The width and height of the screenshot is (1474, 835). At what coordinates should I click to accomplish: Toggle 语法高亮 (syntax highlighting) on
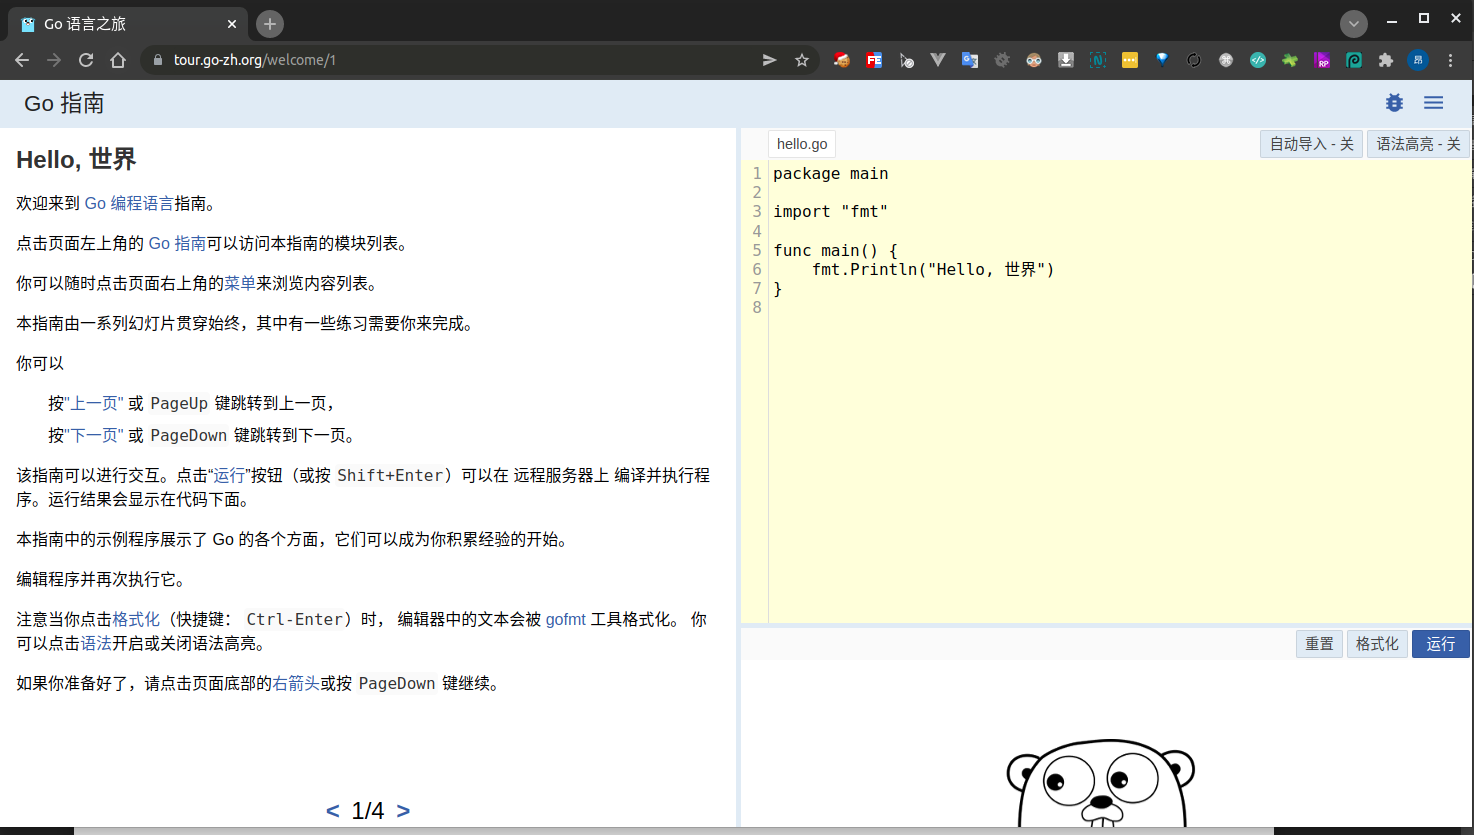[1417, 144]
